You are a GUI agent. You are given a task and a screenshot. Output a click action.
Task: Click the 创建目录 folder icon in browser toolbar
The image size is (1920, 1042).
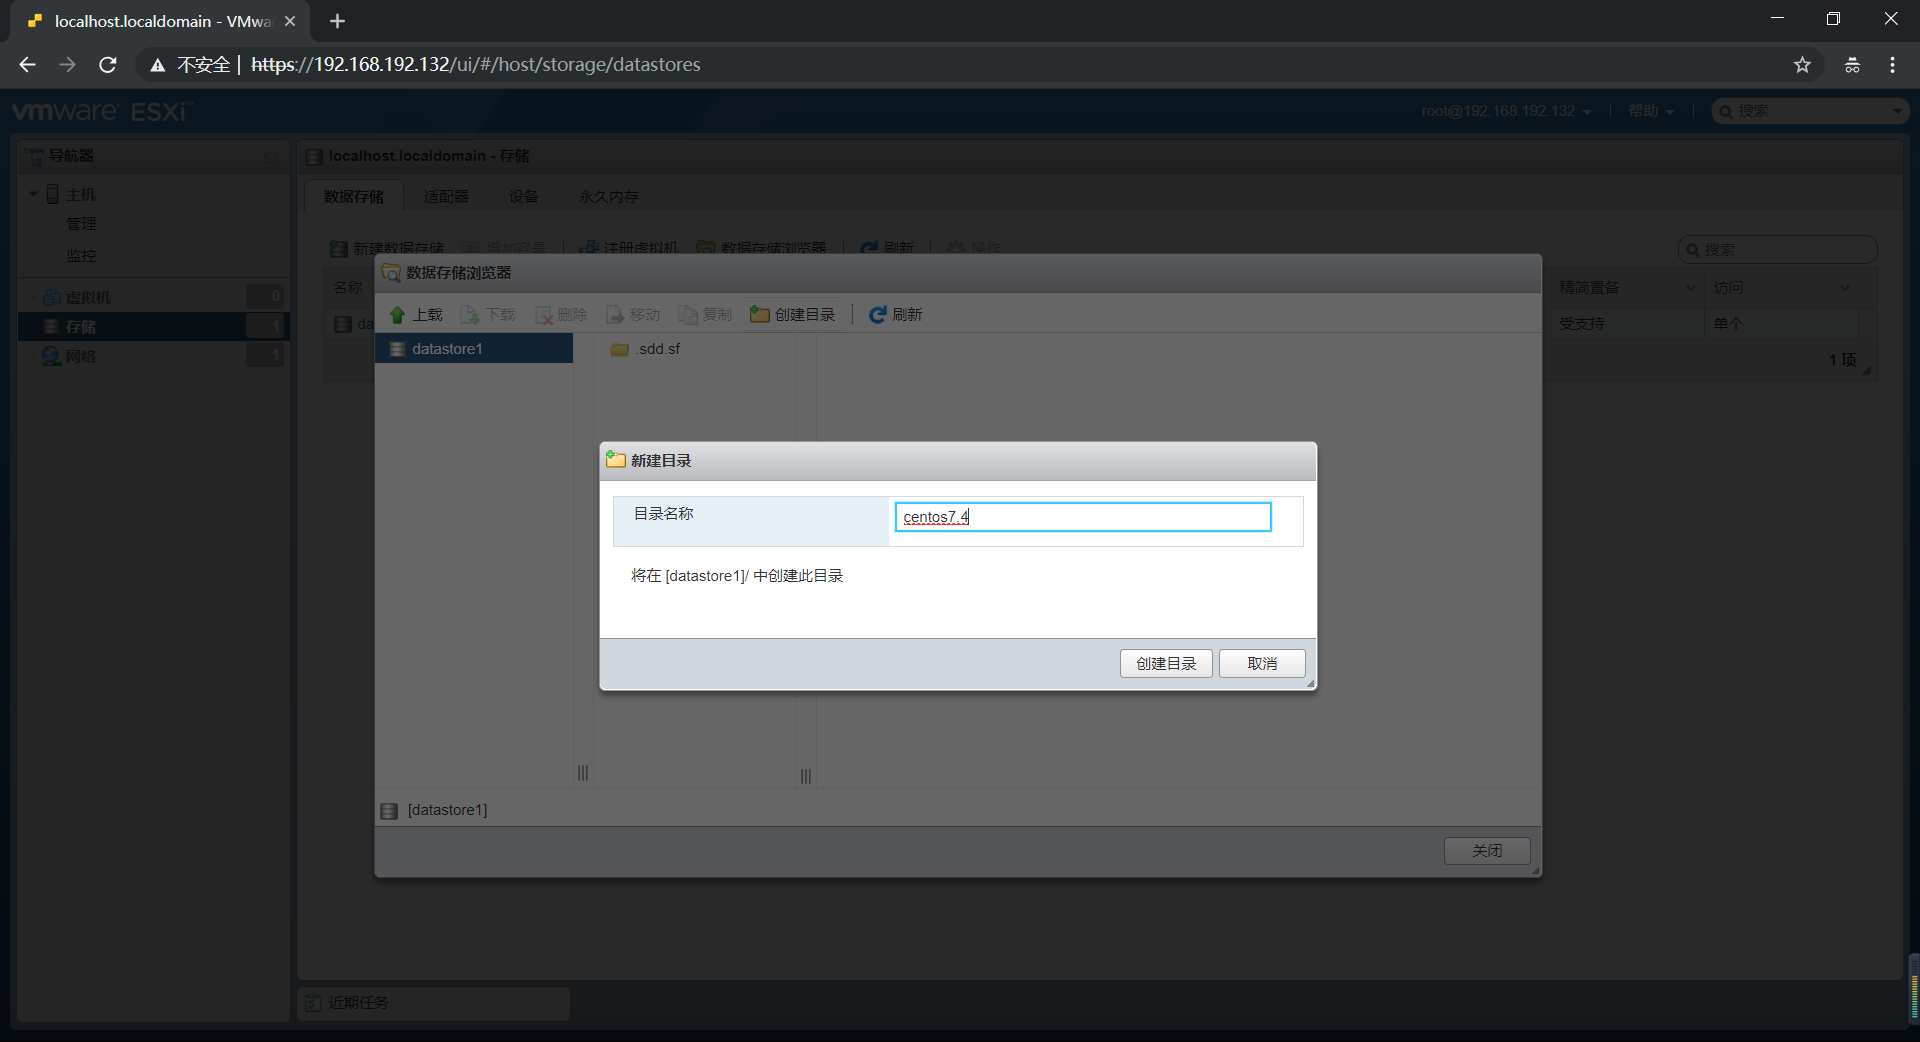click(x=760, y=315)
